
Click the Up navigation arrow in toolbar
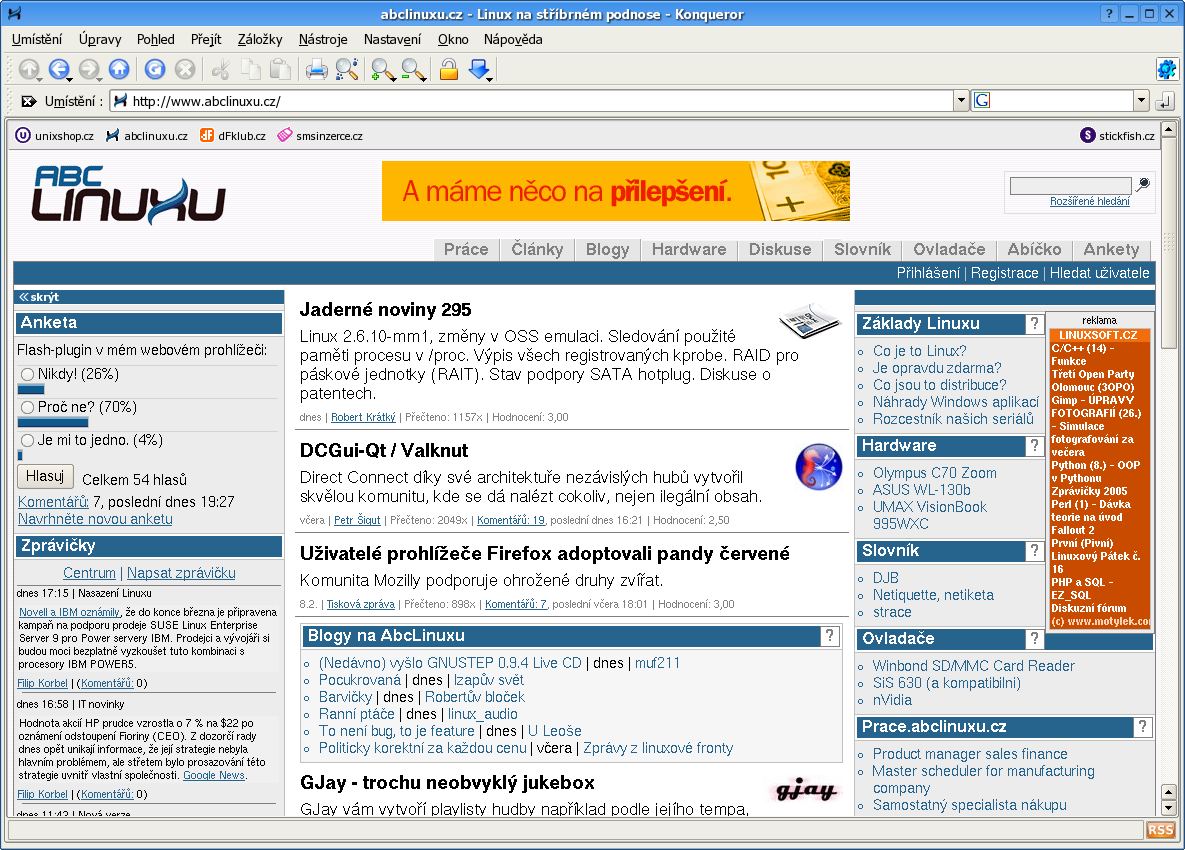(29, 70)
